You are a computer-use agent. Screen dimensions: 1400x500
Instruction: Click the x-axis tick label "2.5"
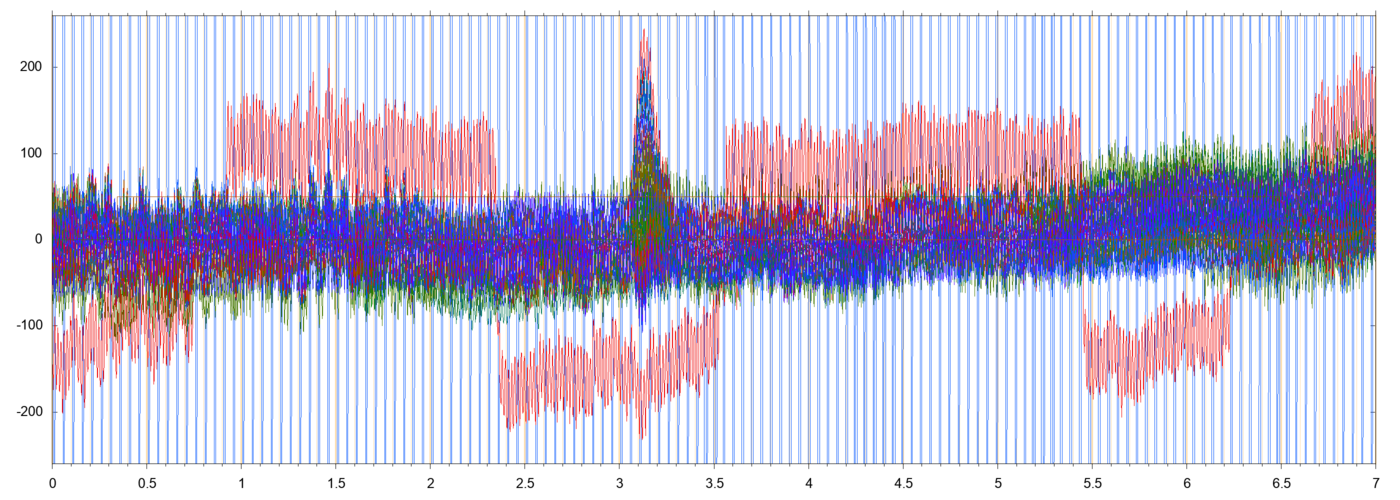pyautogui.click(x=525, y=482)
